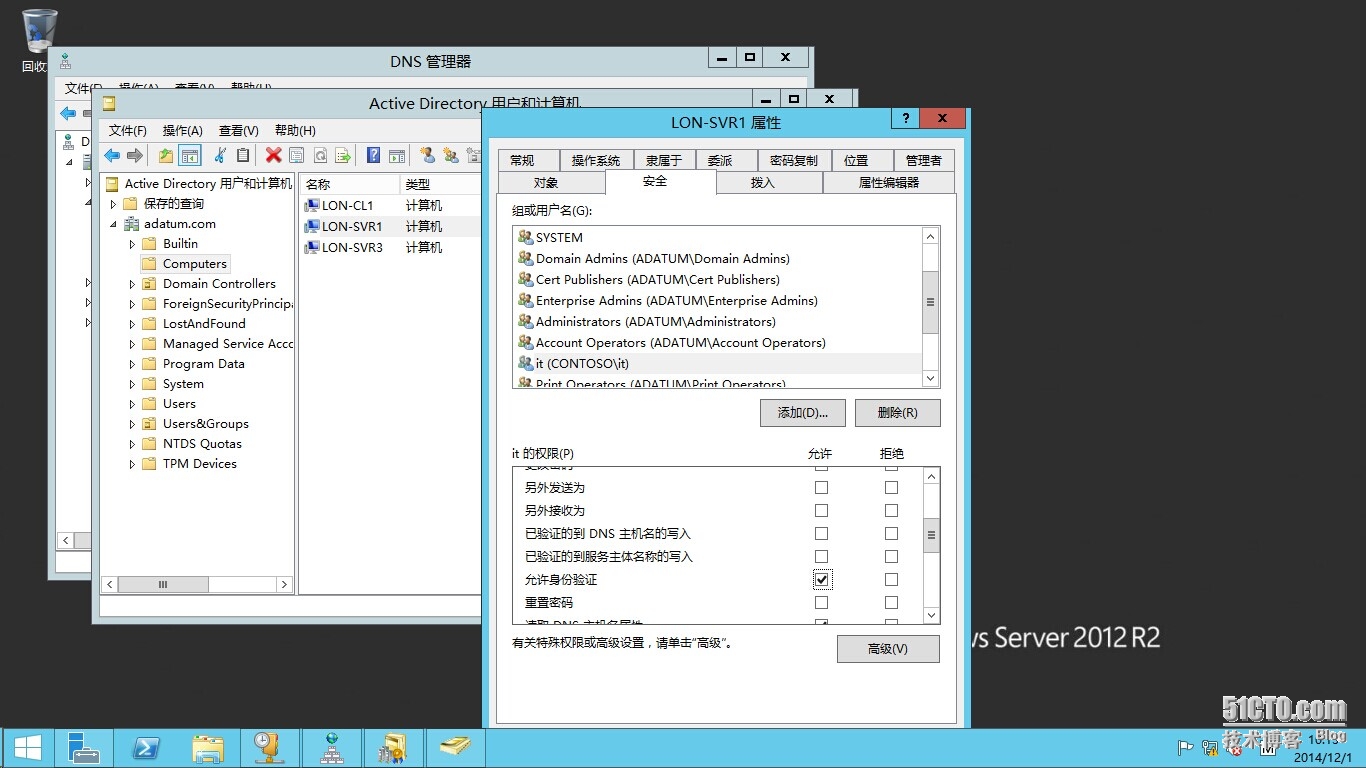Launch PowerShell from the taskbar
The image size is (1366, 768).
(x=147, y=748)
